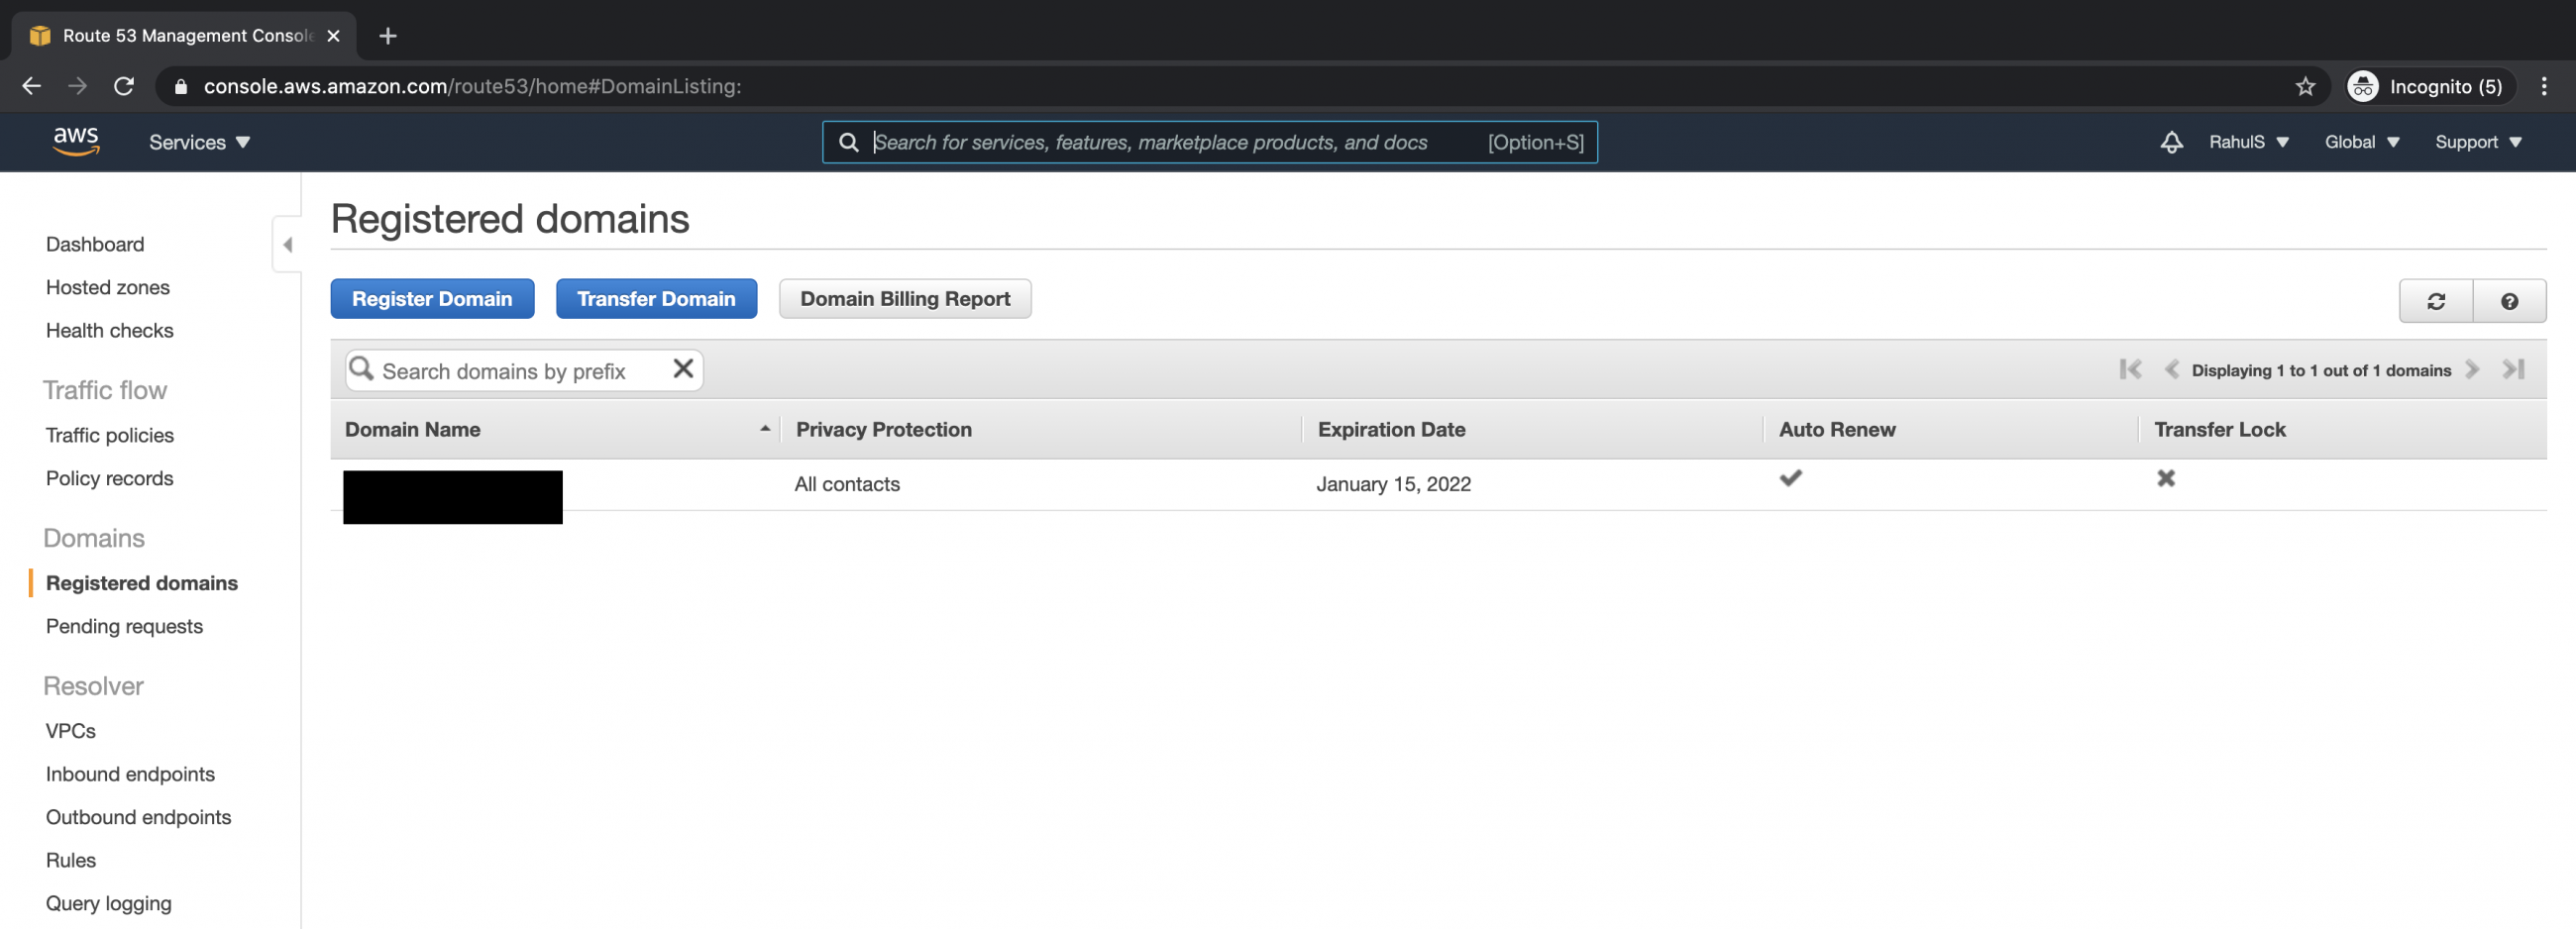Click the Register Domain button
Screen dimensions: 2576x929
[432, 298]
